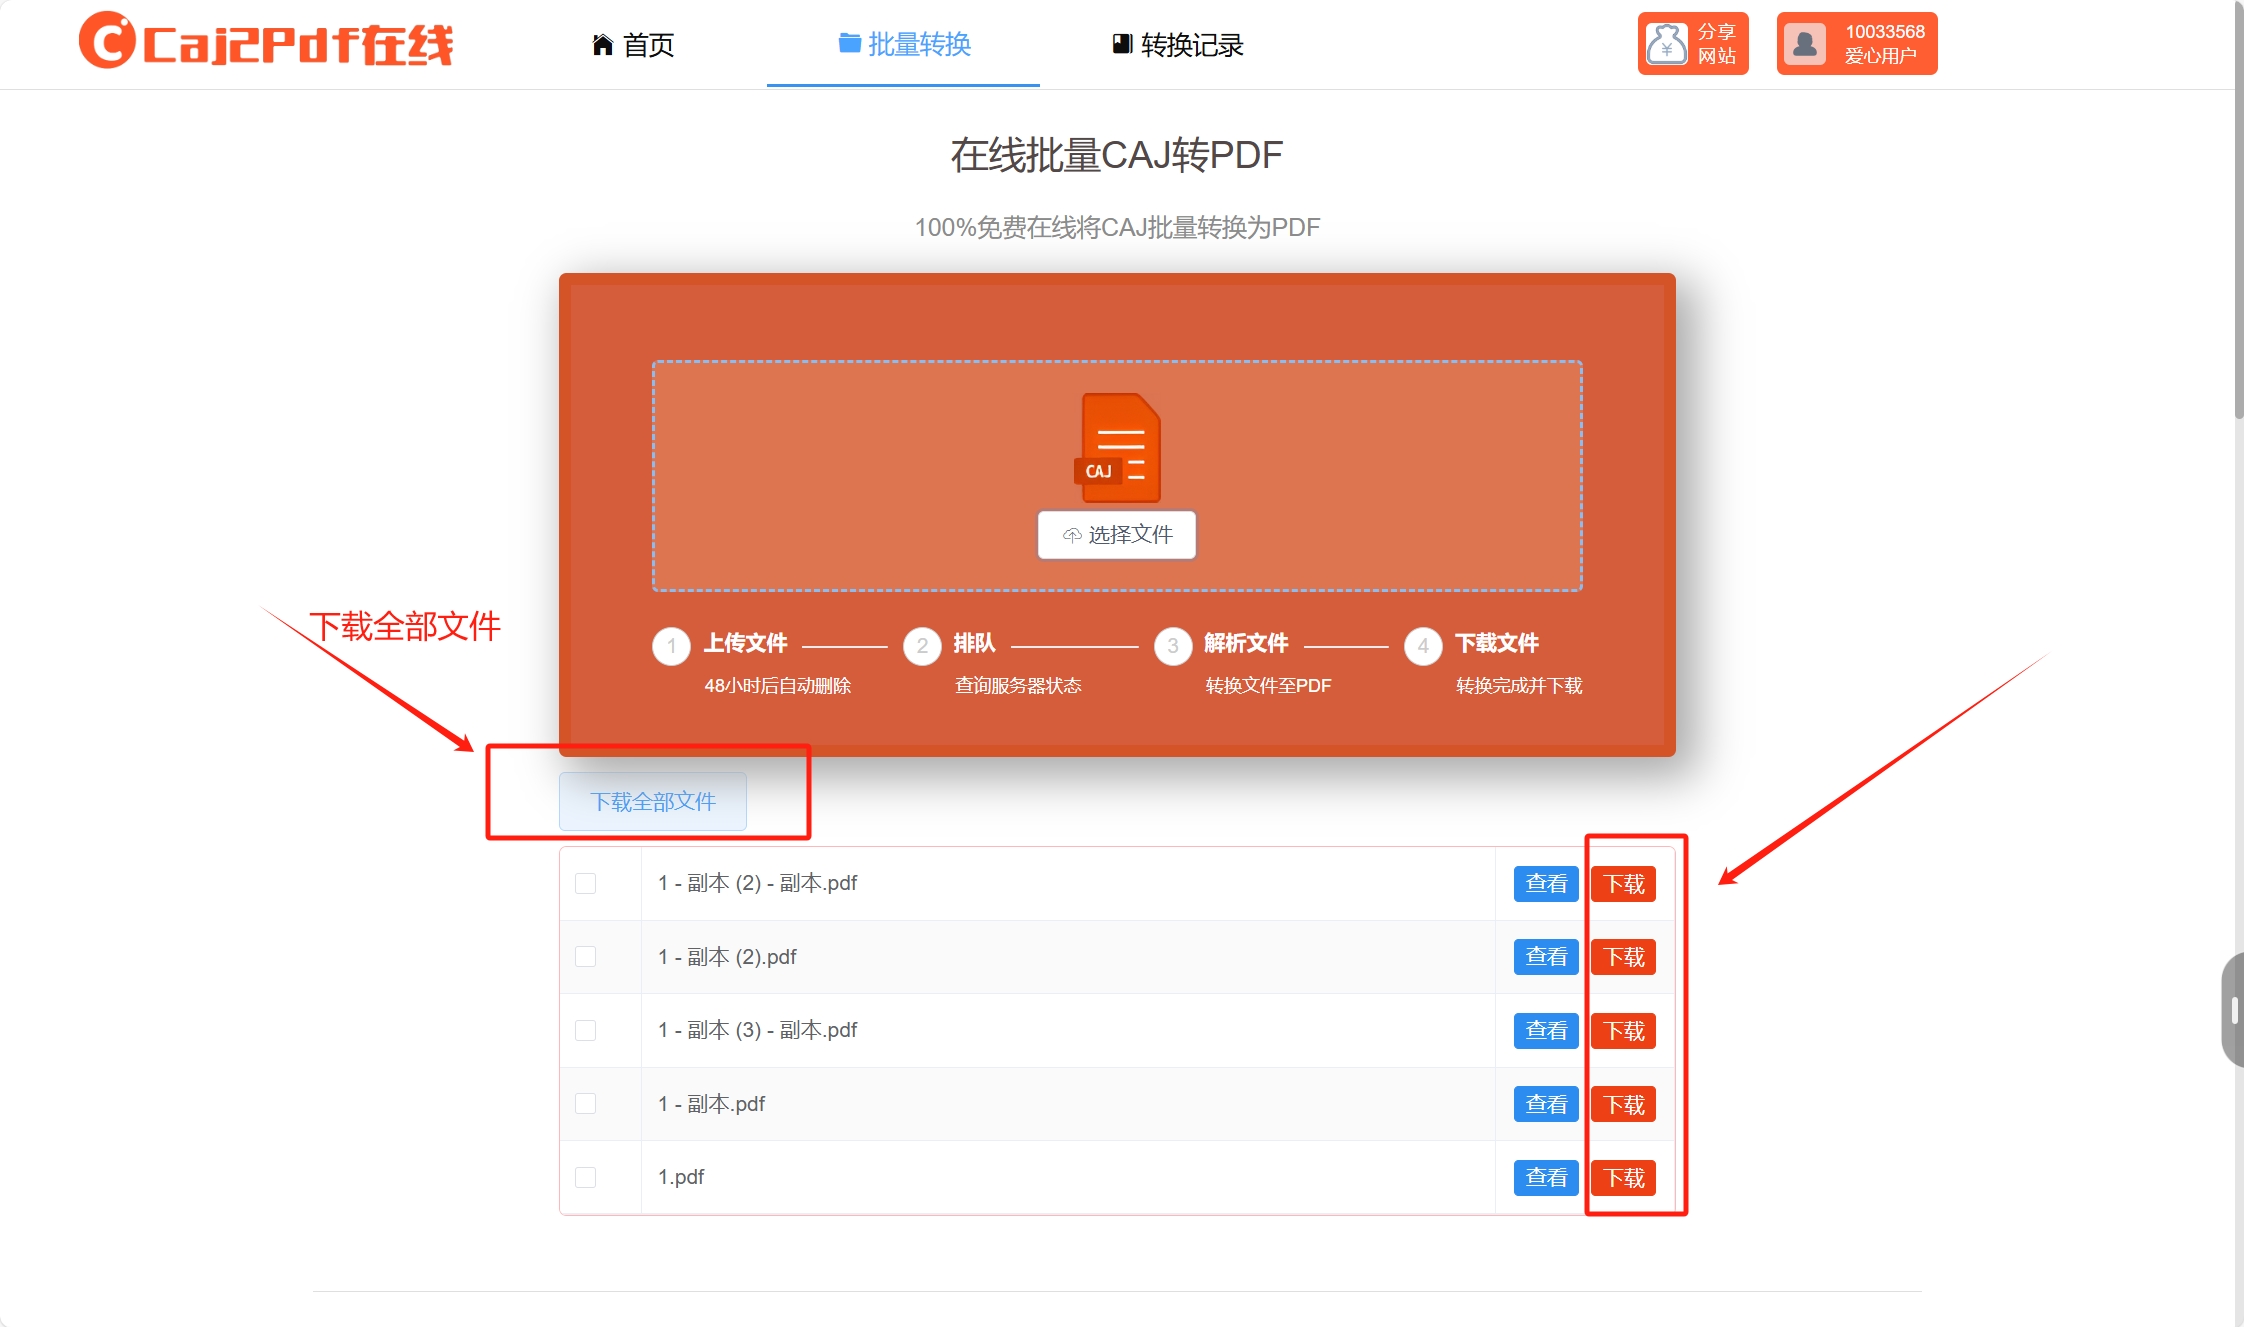
Task: Click the home icon beside 首页
Action: pos(602,43)
